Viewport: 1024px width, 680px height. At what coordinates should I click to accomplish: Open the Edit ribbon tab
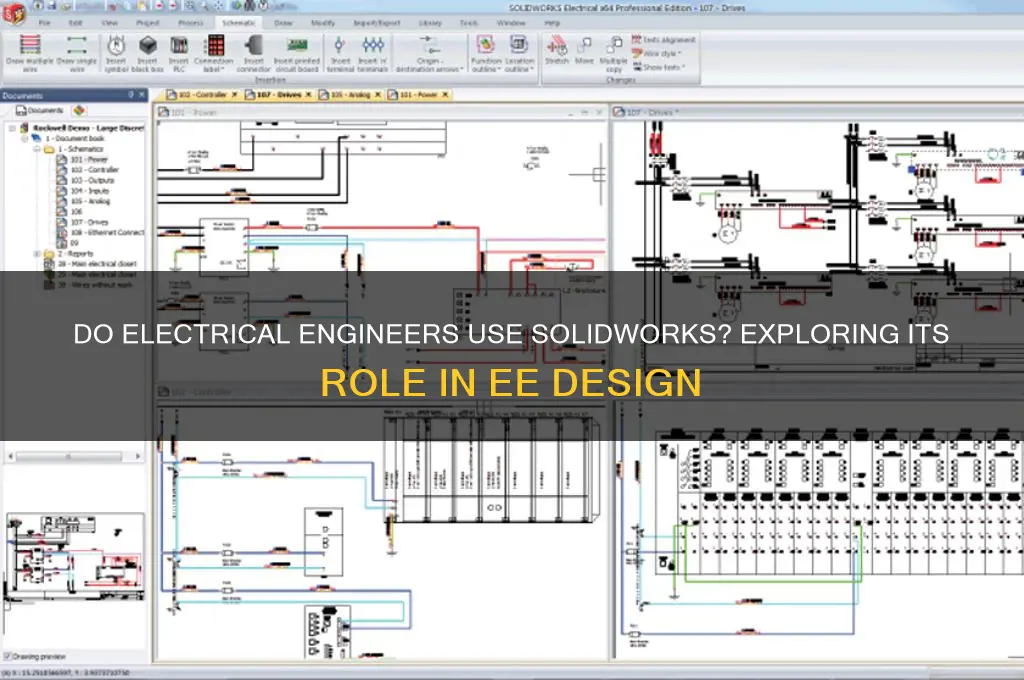(76, 23)
